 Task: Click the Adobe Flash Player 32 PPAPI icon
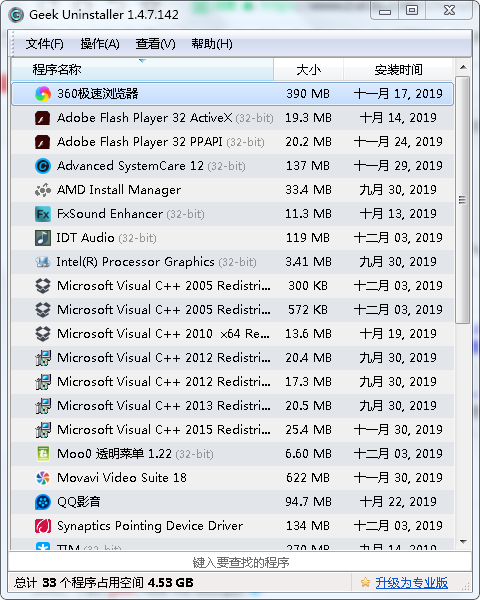[x=43, y=142]
